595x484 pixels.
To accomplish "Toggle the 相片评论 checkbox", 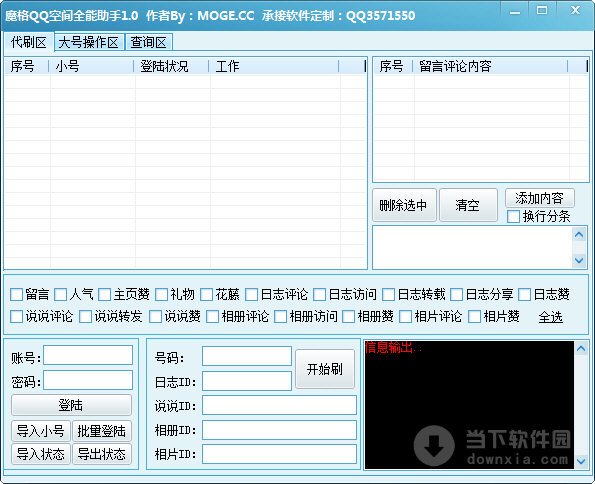I will pos(406,317).
